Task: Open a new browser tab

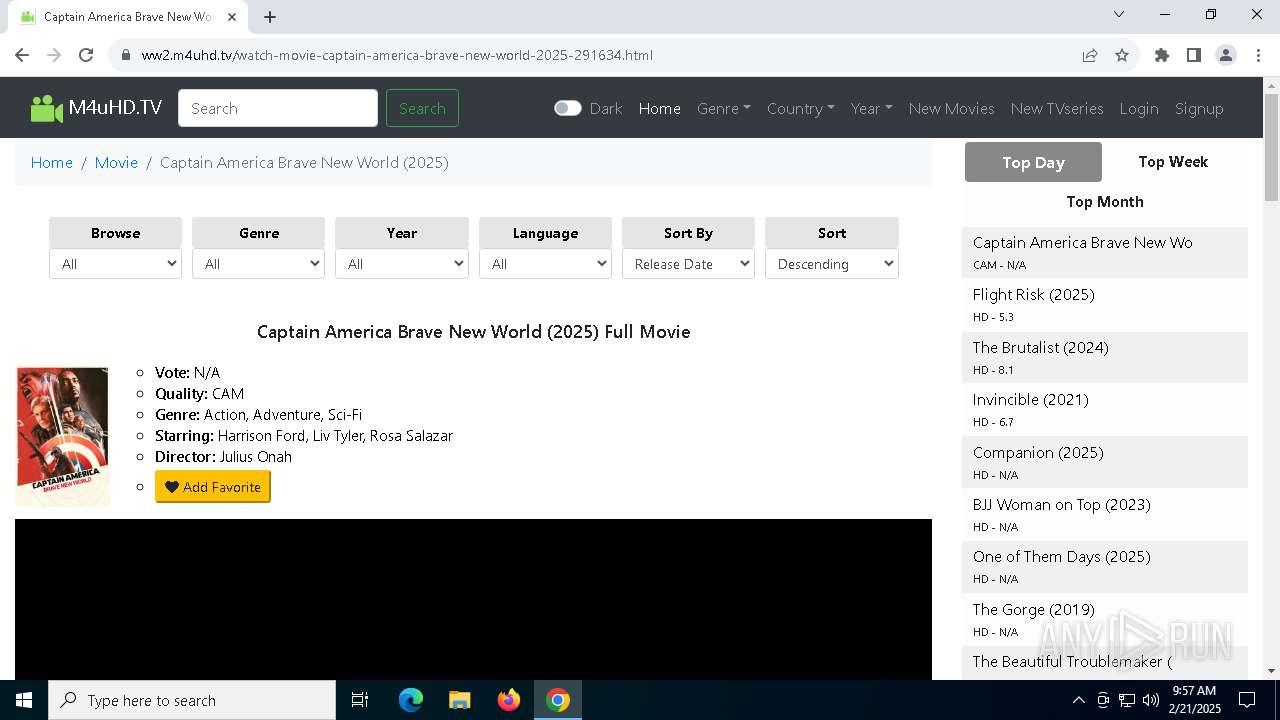Action: tap(270, 17)
